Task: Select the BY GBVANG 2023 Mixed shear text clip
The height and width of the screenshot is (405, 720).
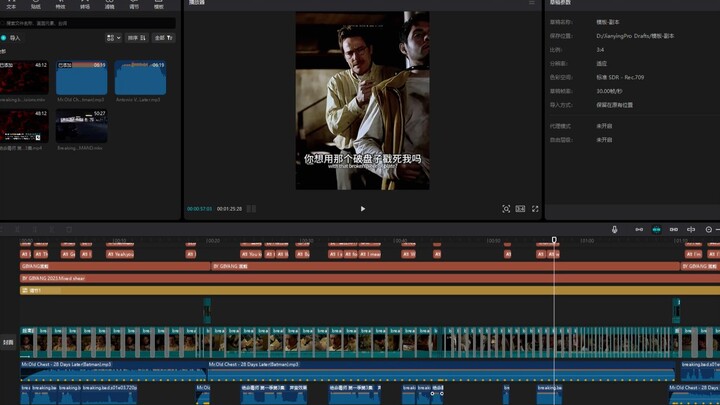Action: pos(370,278)
